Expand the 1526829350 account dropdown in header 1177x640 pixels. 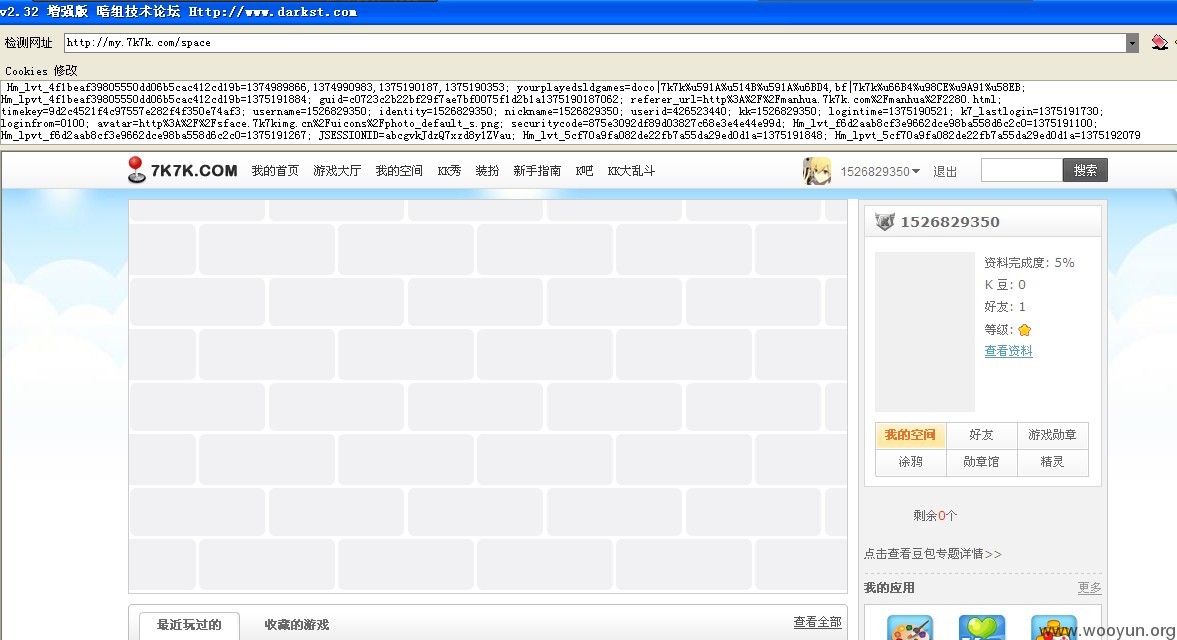(880, 172)
